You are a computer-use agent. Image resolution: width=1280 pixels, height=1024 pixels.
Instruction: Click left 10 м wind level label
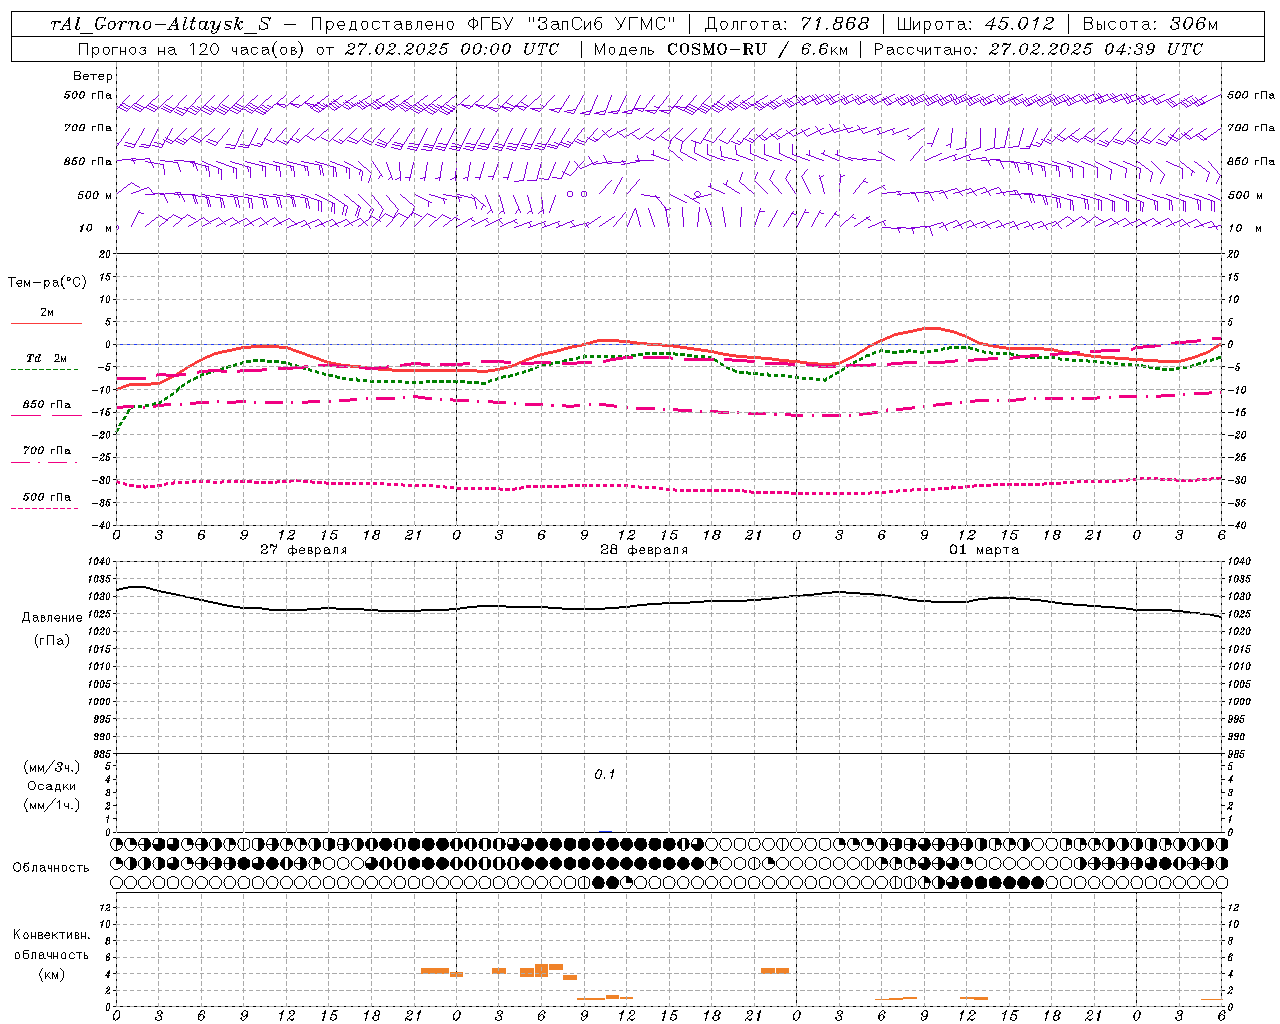(x=95, y=228)
